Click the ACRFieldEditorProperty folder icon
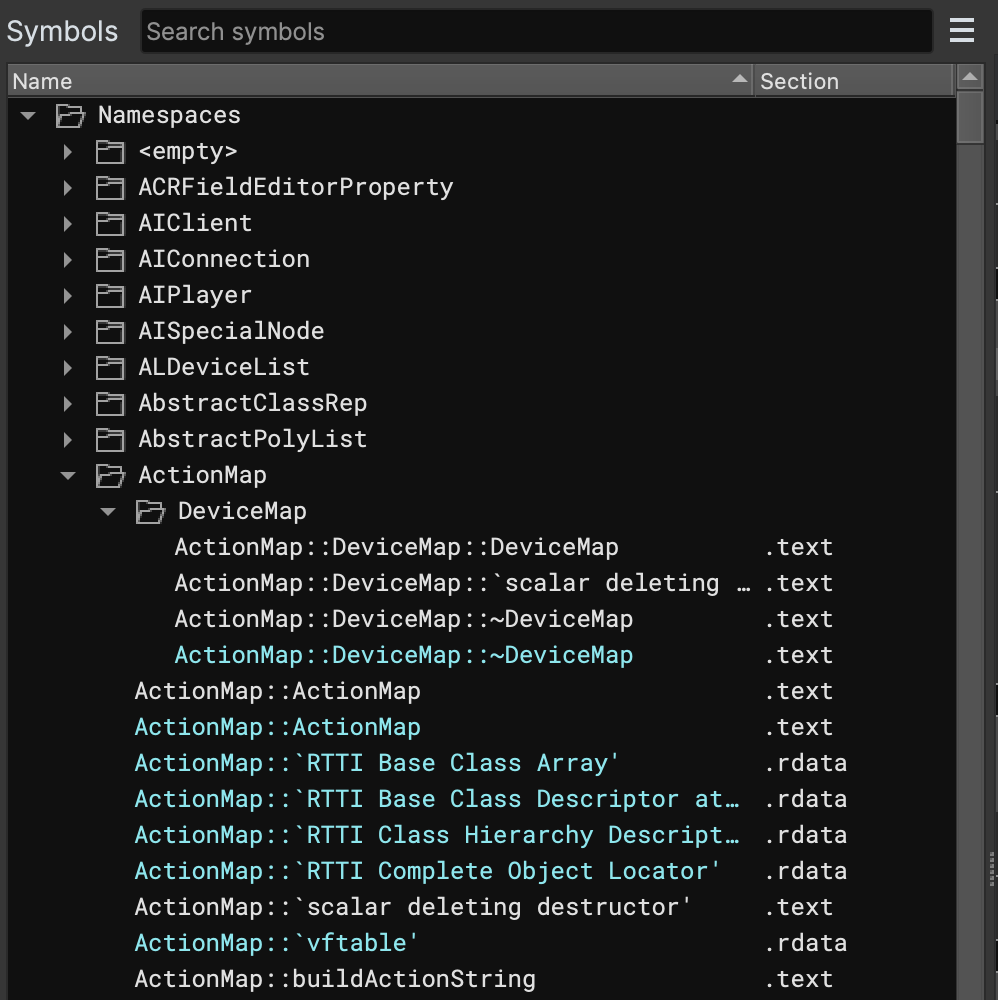 [x=110, y=188]
